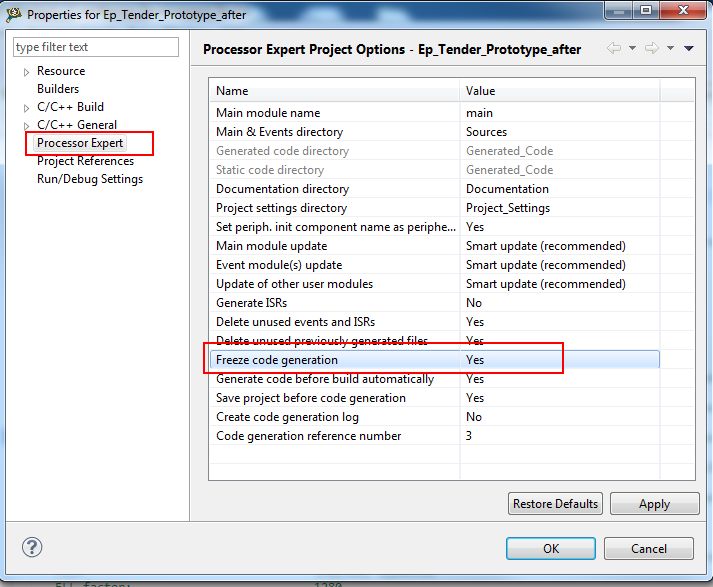Viewport: 713px width, 587px height.
Task: Select Builders in the left tree
Action: coord(58,89)
